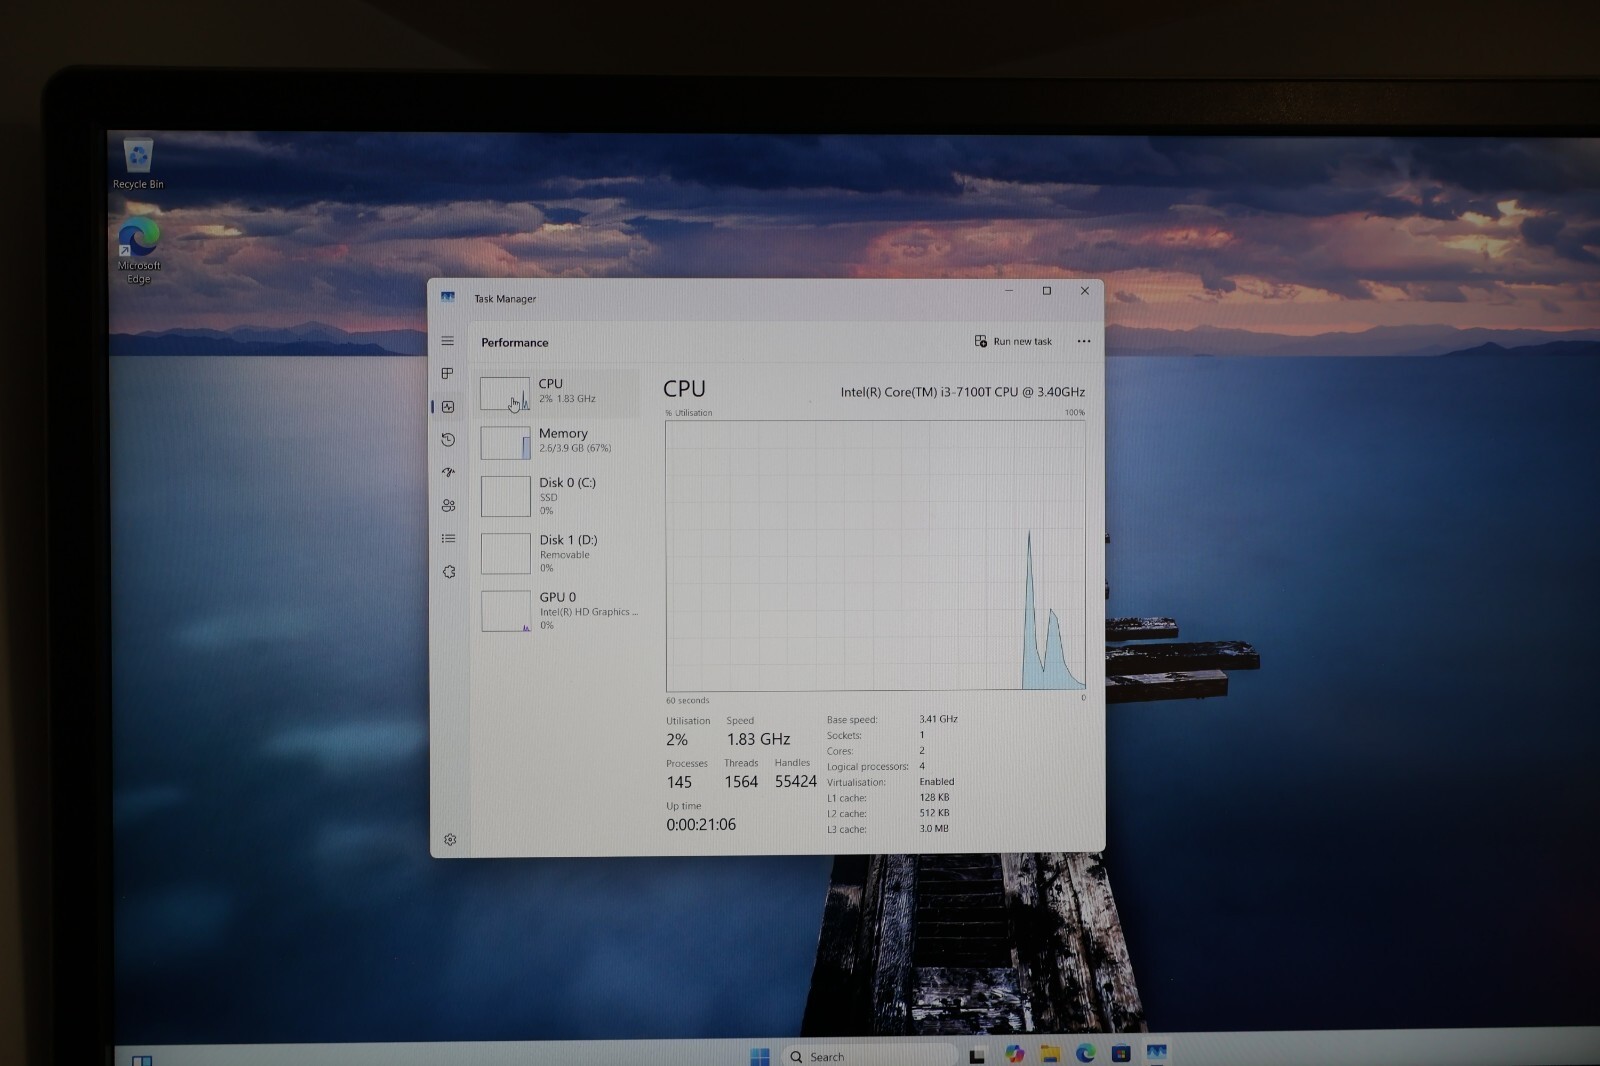Open the Task Manager hamburger navigation menu
This screenshot has height=1066, width=1600.
(x=447, y=341)
